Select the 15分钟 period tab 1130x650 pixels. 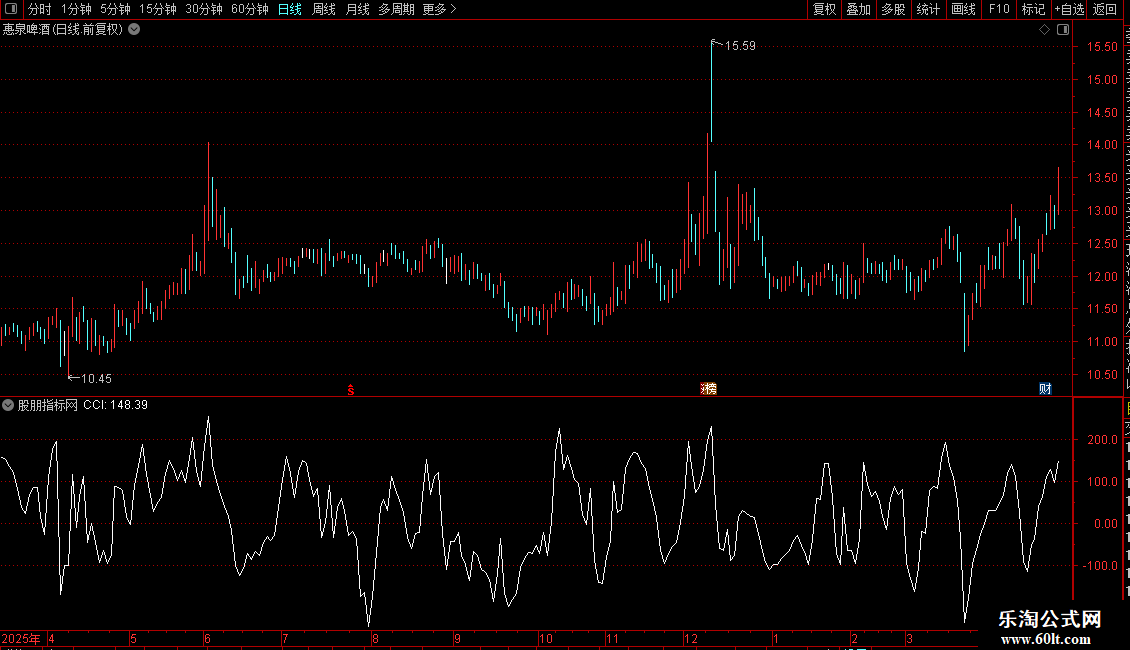pos(158,9)
